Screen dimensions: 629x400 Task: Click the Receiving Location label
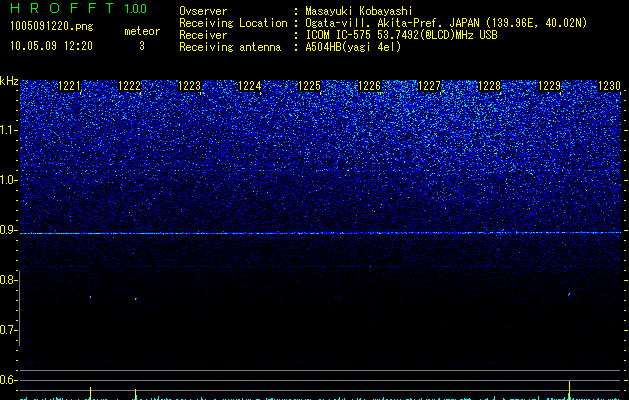coord(233,23)
